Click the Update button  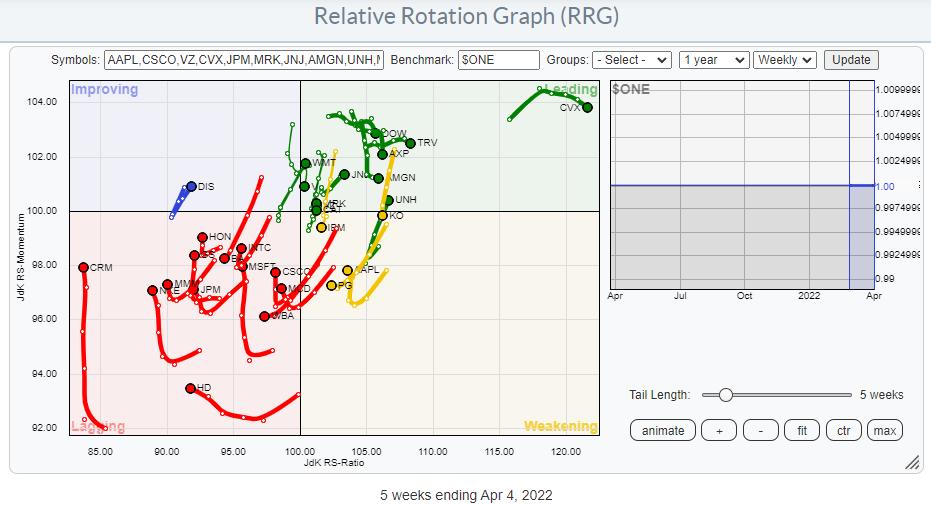coord(851,60)
